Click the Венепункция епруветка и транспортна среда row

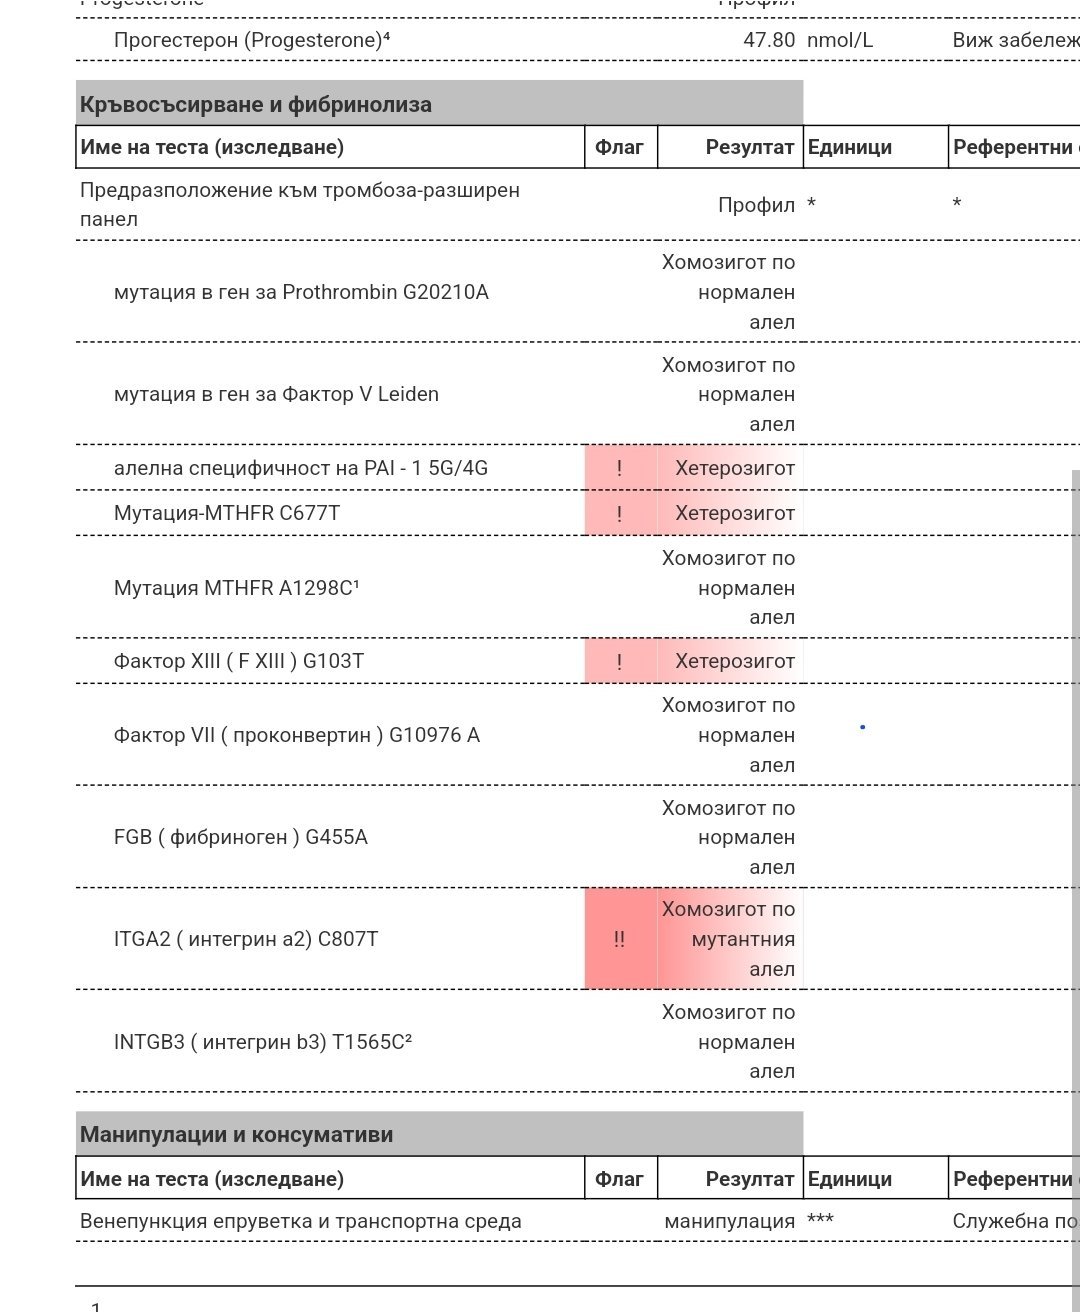pyautogui.click(x=301, y=1221)
